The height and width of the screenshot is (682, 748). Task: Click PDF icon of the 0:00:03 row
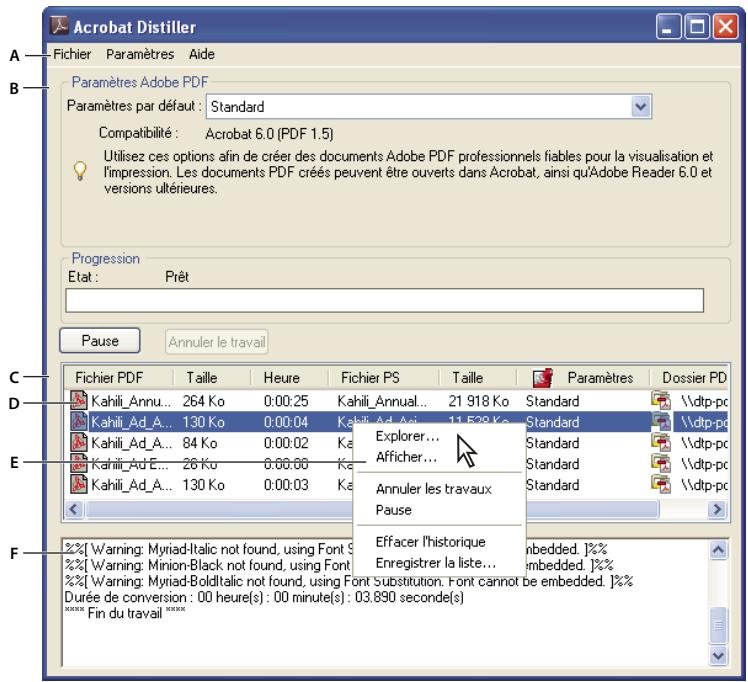coord(79,484)
